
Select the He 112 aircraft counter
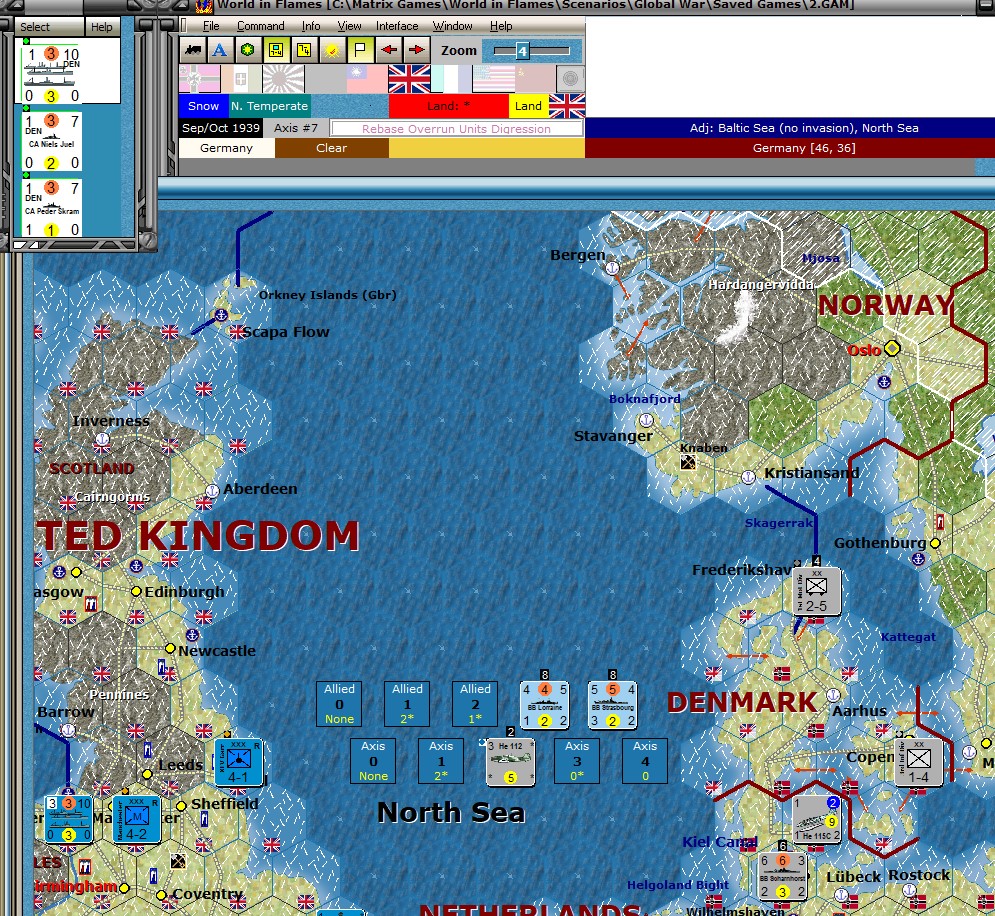510,761
